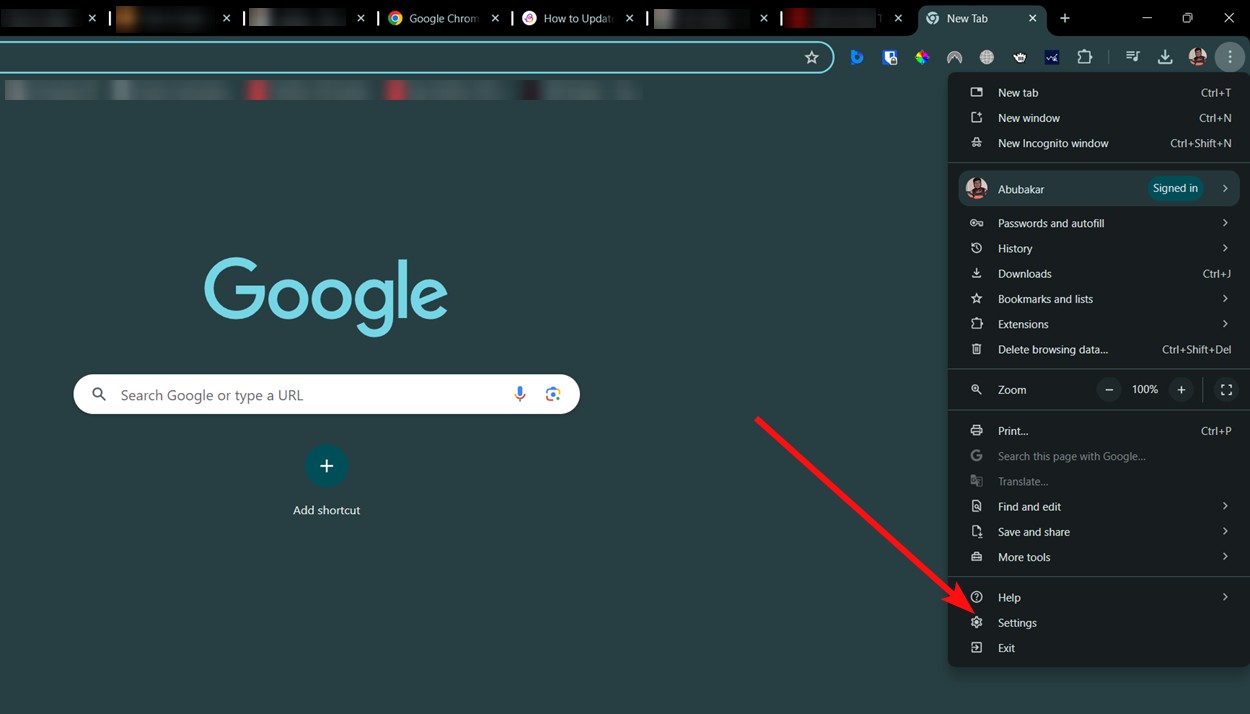The width and height of the screenshot is (1250, 714).
Task: Open the Abubakar Signed in account entry
Action: tap(1098, 188)
